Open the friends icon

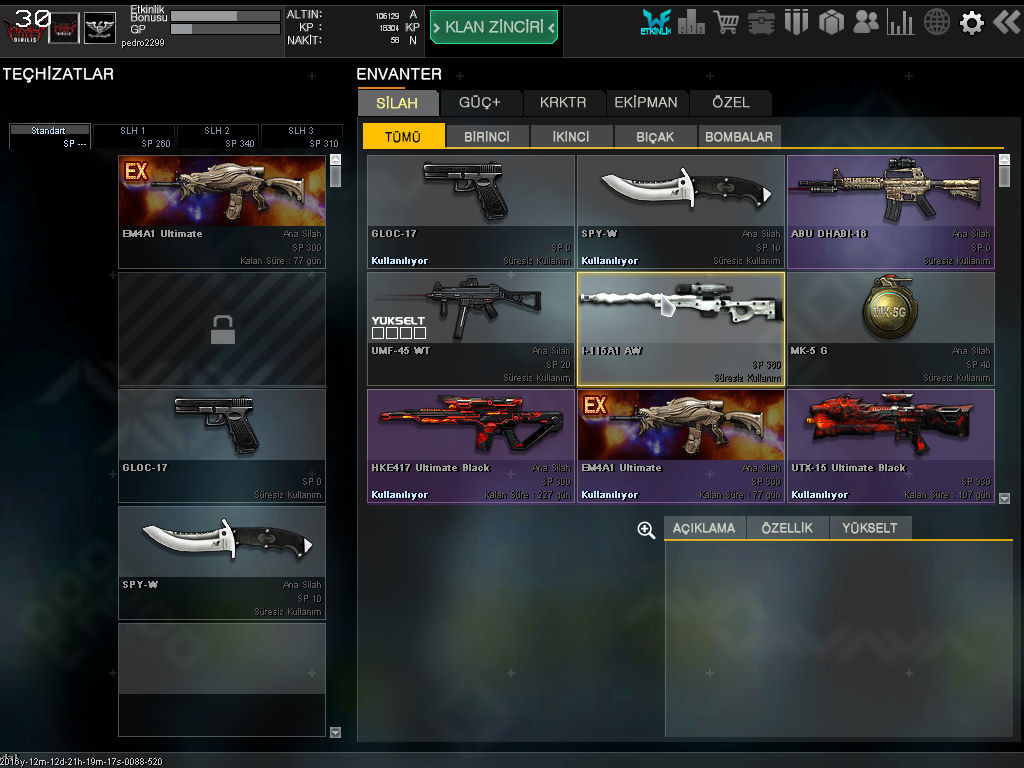pos(866,23)
